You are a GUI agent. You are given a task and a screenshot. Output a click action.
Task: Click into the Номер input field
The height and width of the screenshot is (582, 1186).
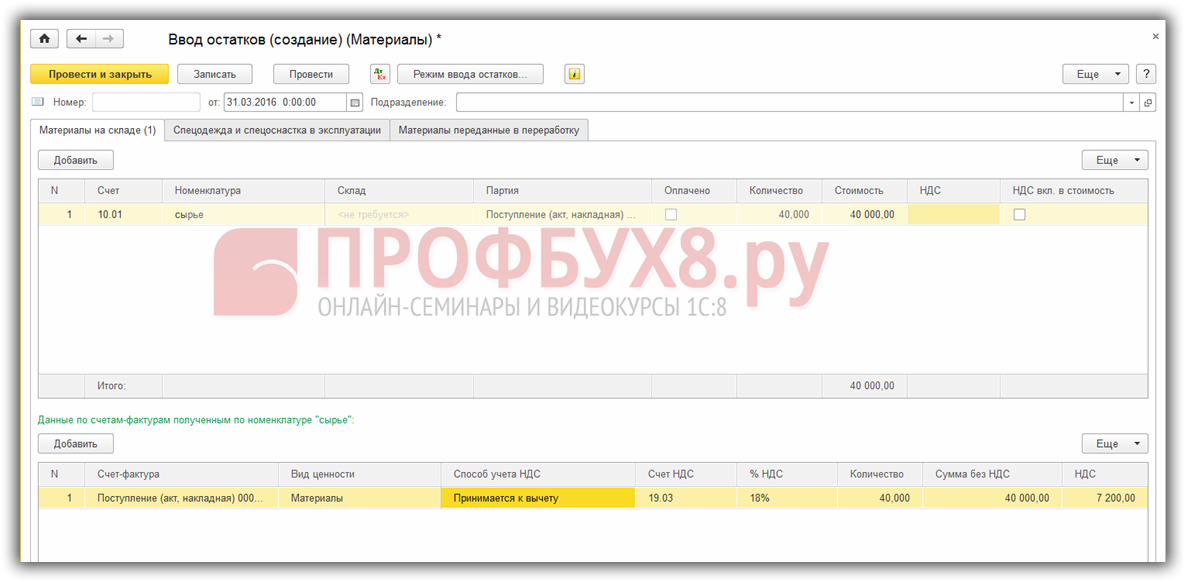[x=146, y=102]
